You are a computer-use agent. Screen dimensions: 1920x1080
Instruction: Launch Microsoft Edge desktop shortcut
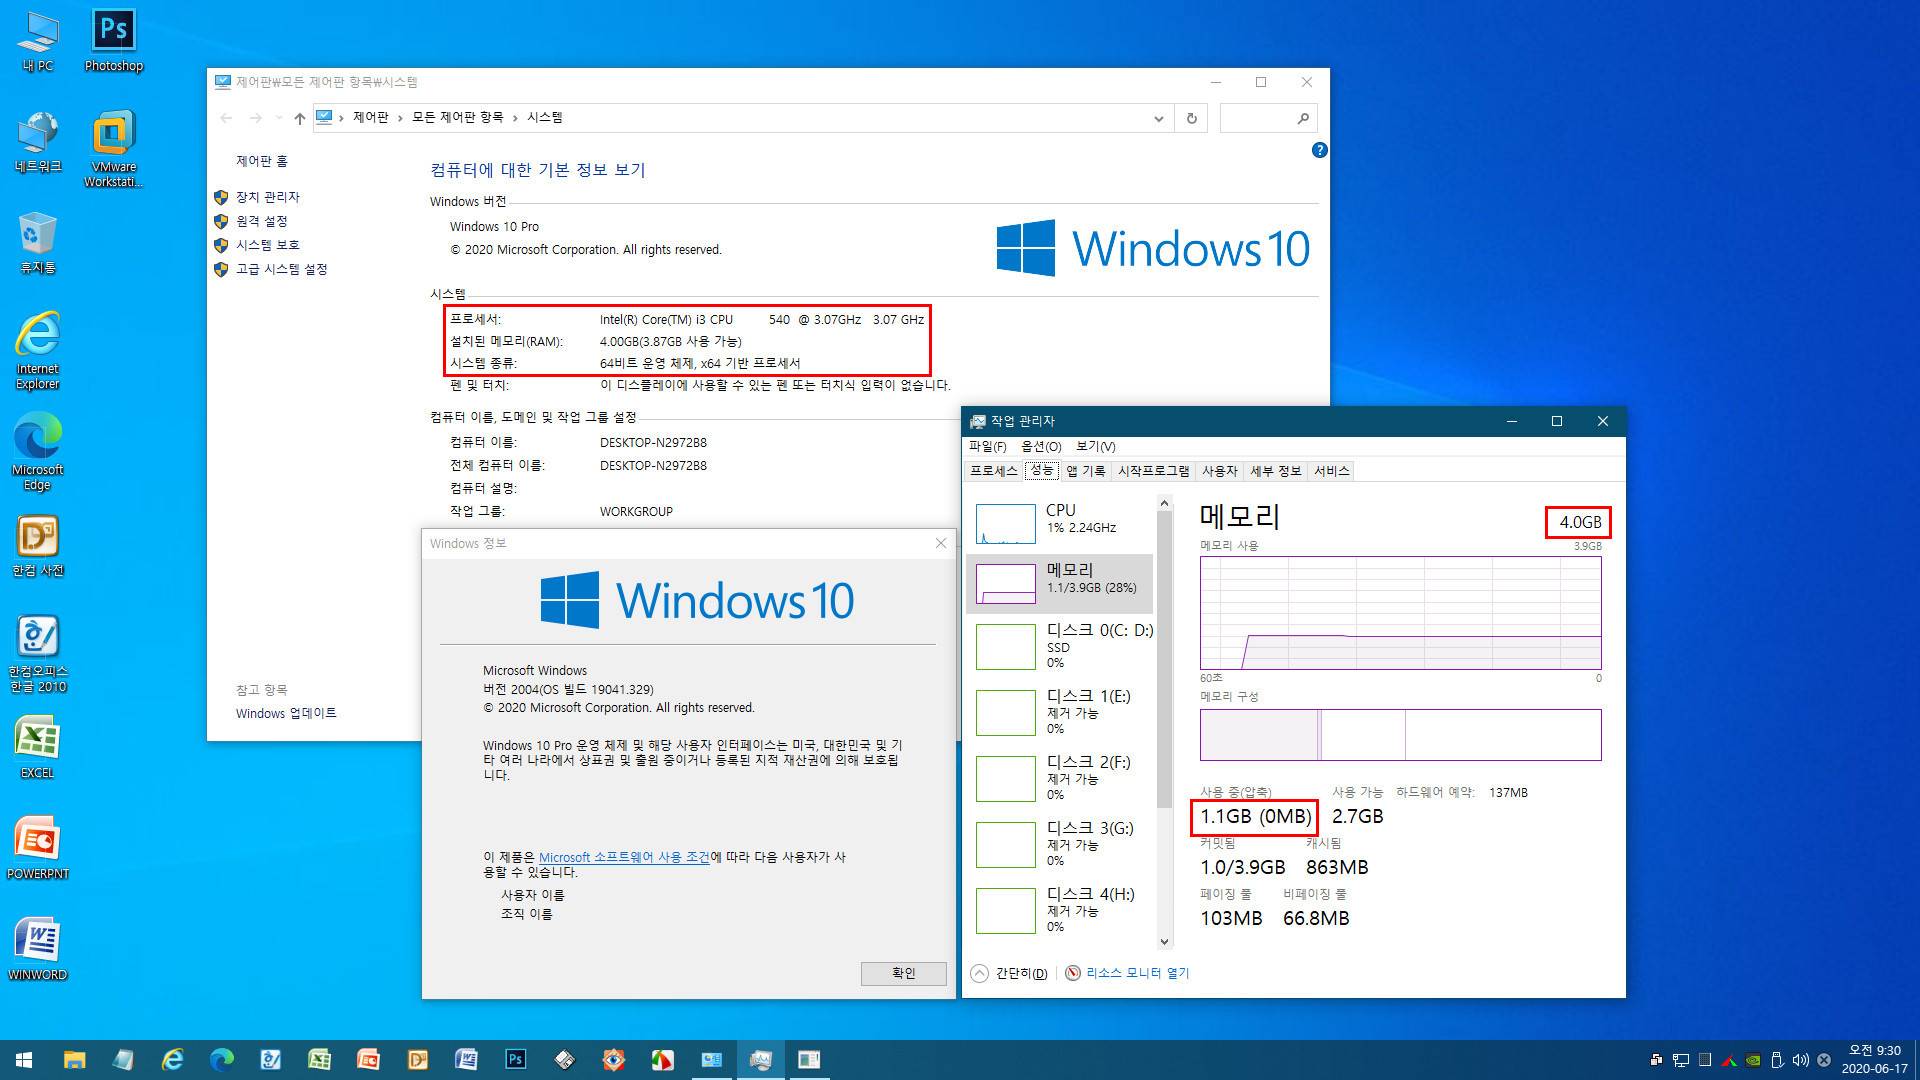coord(38,452)
